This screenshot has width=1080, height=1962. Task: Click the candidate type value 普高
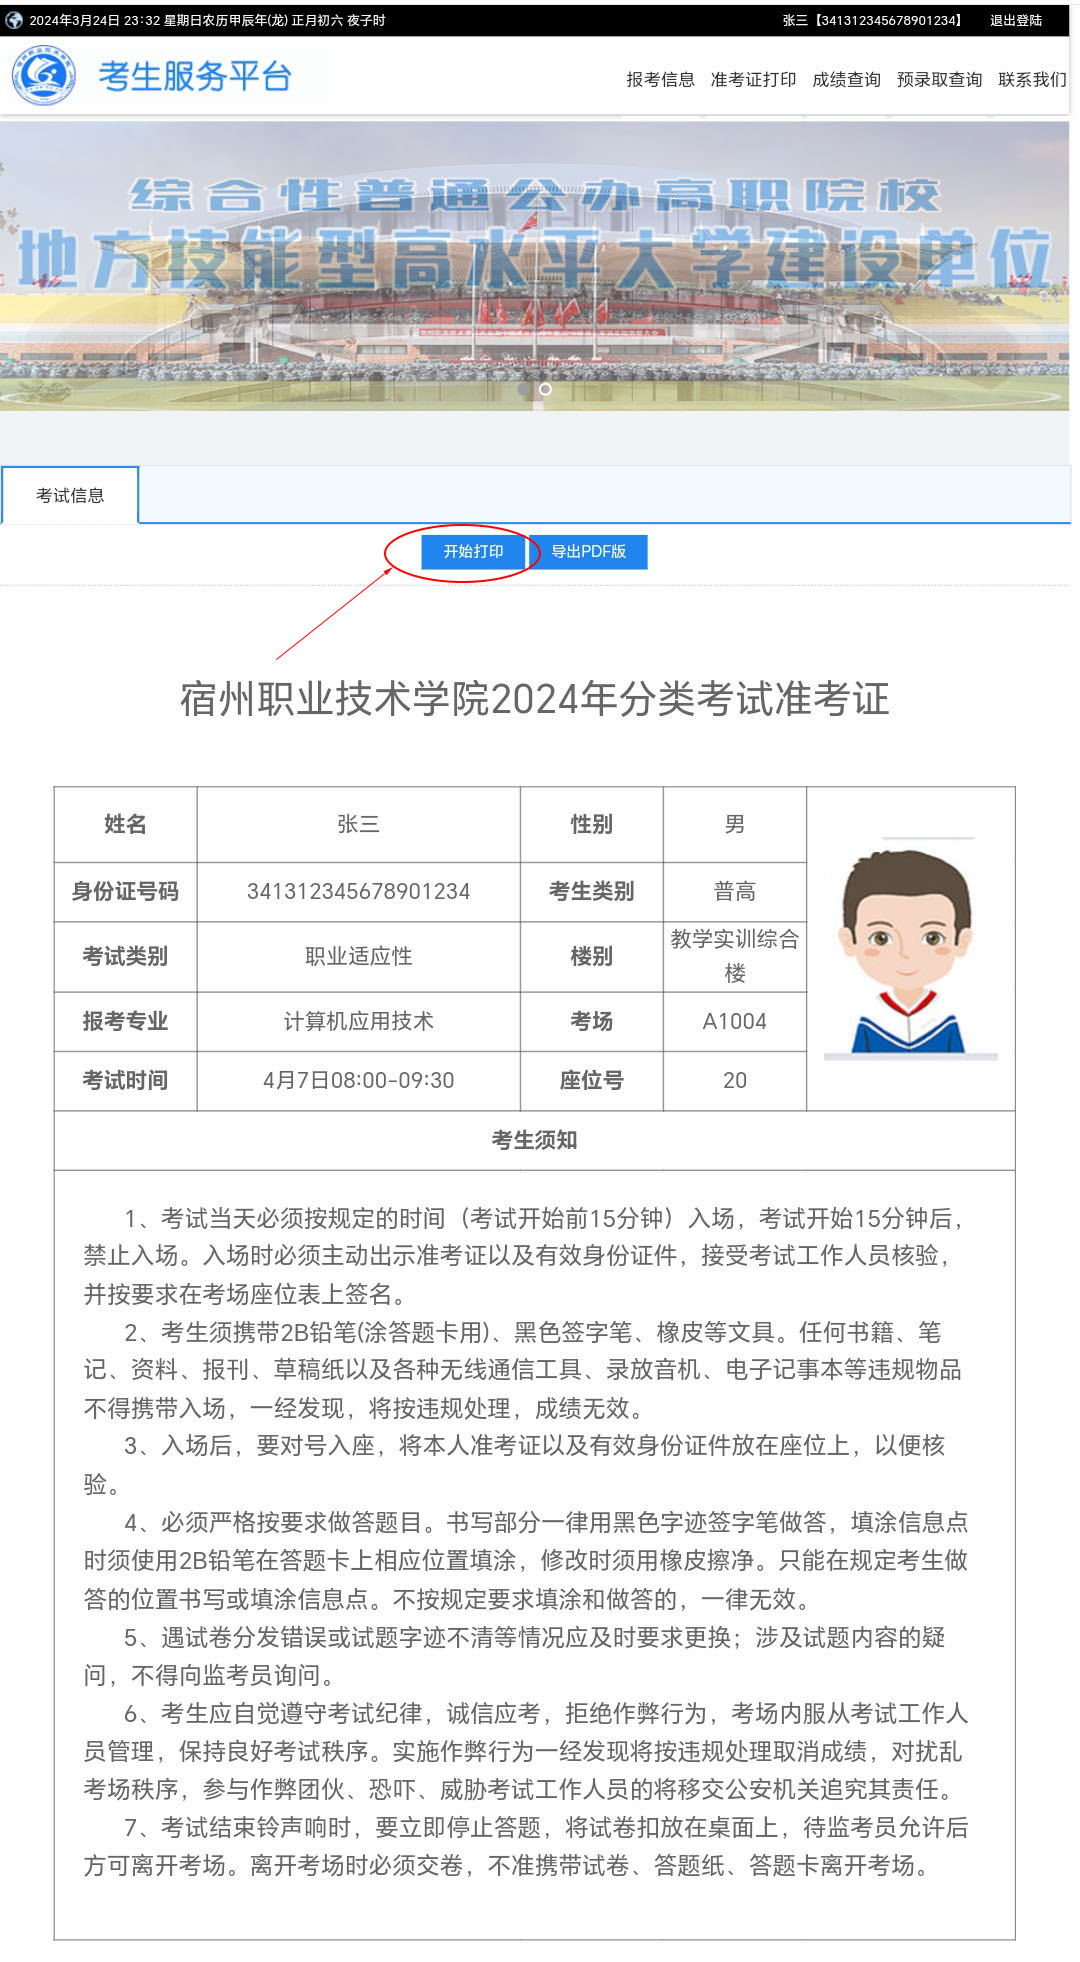point(735,892)
